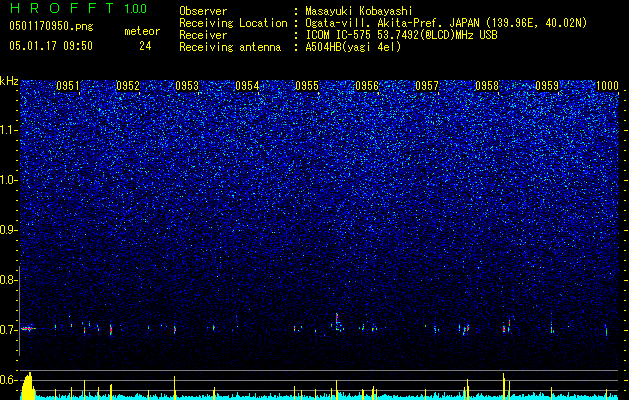The width and height of the screenshot is (629, 400).
Task: Click the meteor count value 24
Action: coord(145,46)
